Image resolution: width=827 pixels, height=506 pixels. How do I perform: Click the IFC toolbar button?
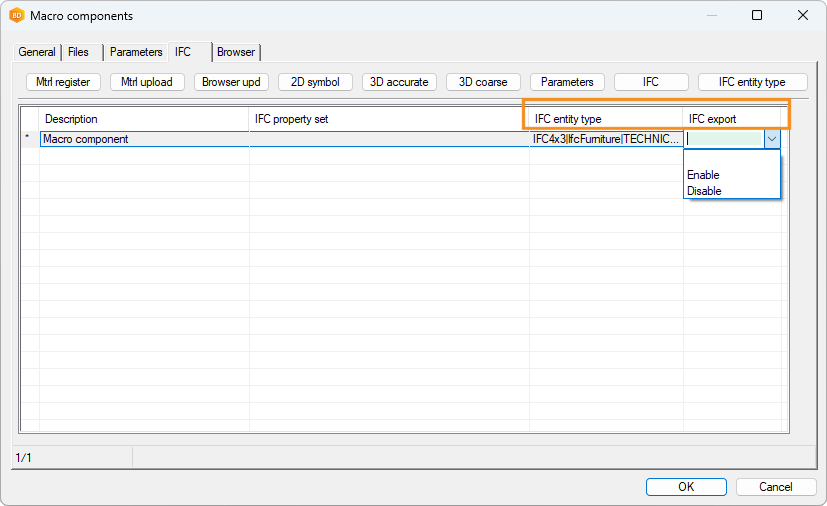[651, 82]
